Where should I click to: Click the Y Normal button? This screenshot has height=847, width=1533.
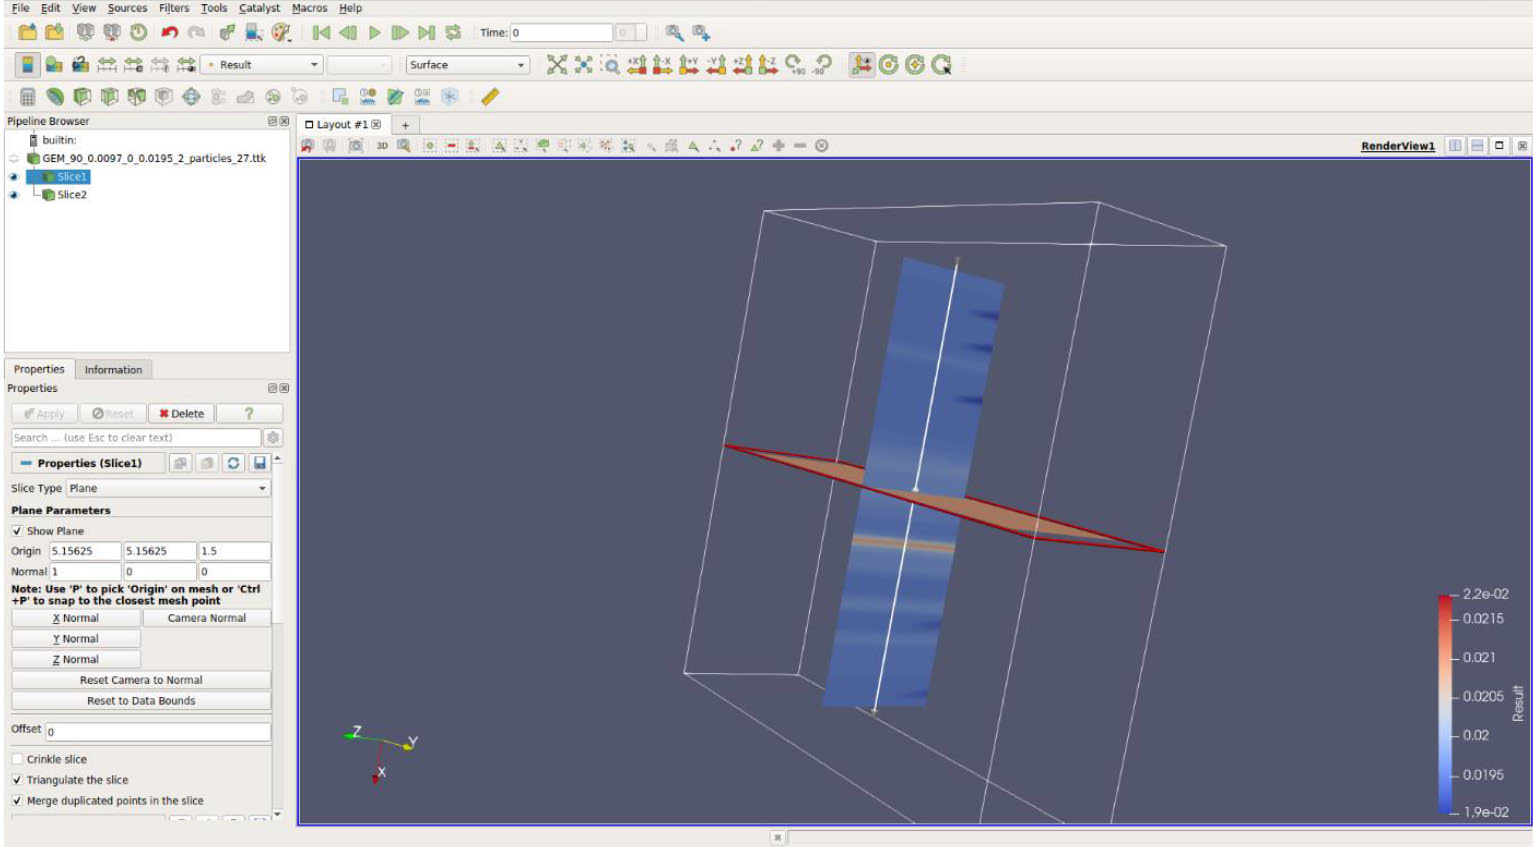76,639
